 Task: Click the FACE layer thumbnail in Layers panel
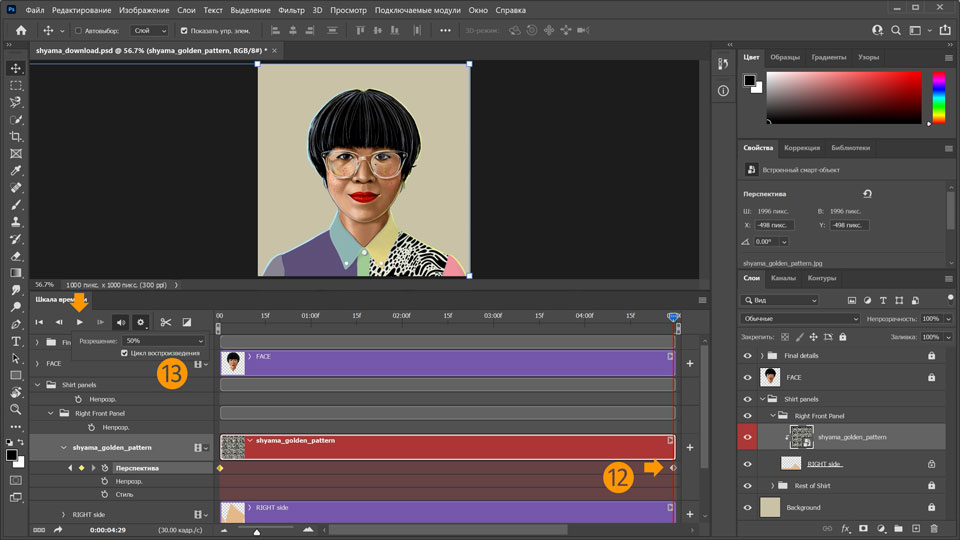(771, 377)
